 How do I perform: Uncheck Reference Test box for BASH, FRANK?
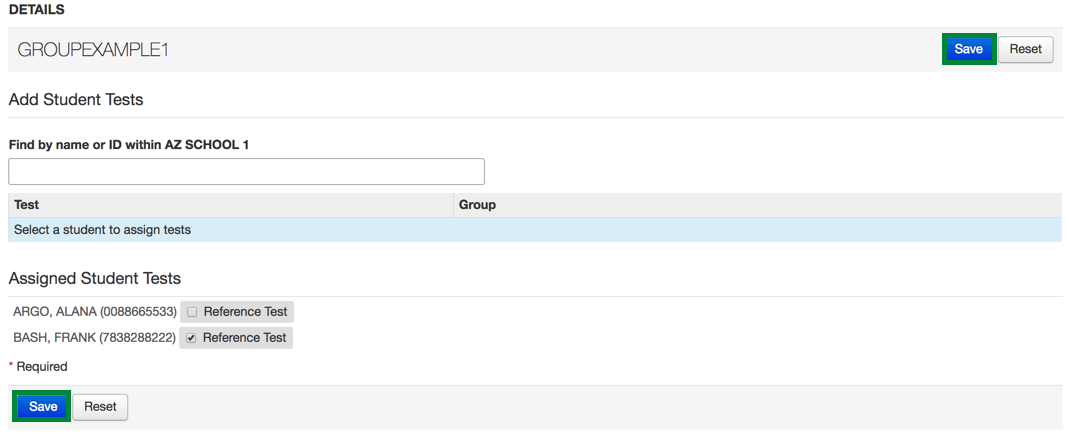coord(192,338)
